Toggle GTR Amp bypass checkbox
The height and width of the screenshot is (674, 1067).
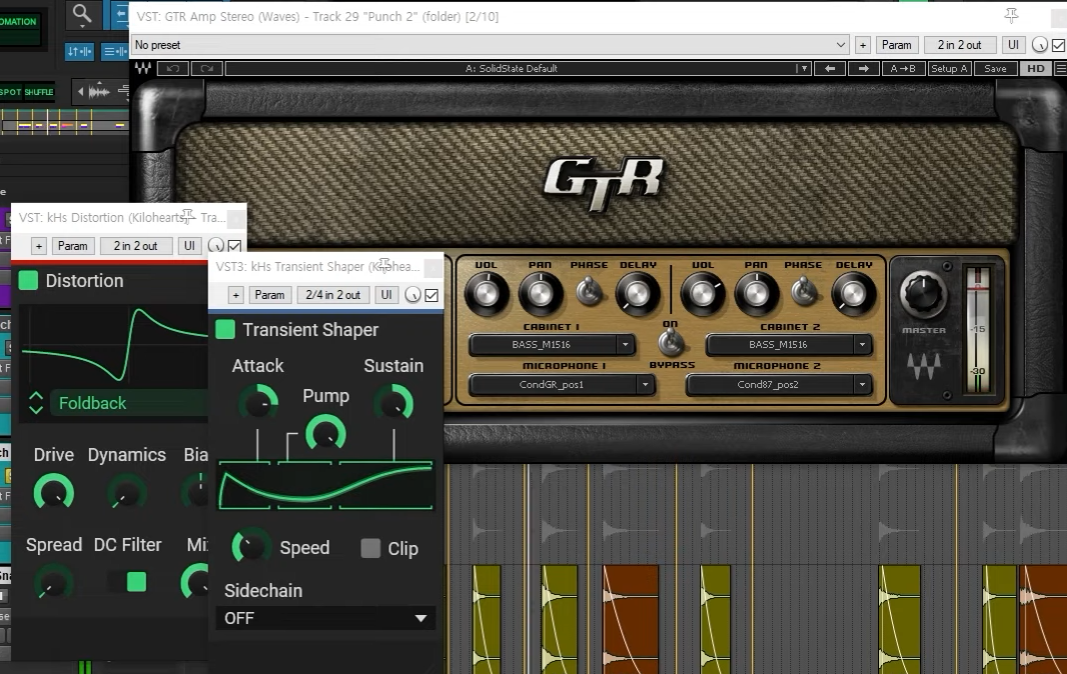coord(1058,45)
